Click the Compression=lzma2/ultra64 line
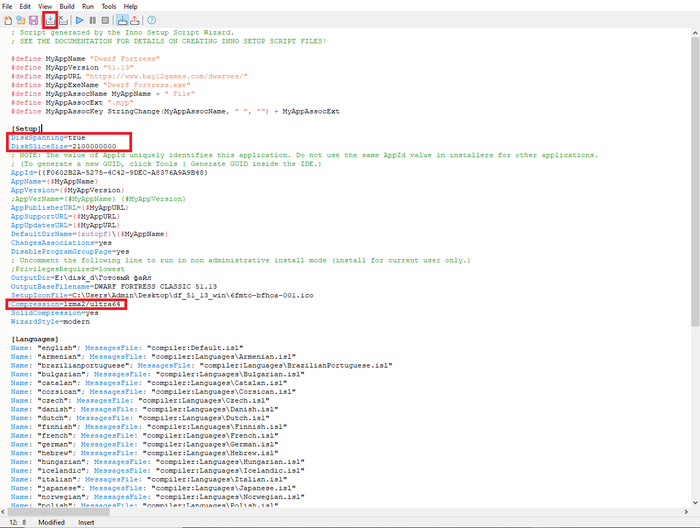Viewport: 700px width, 528px height. click(x=66, y=304)
